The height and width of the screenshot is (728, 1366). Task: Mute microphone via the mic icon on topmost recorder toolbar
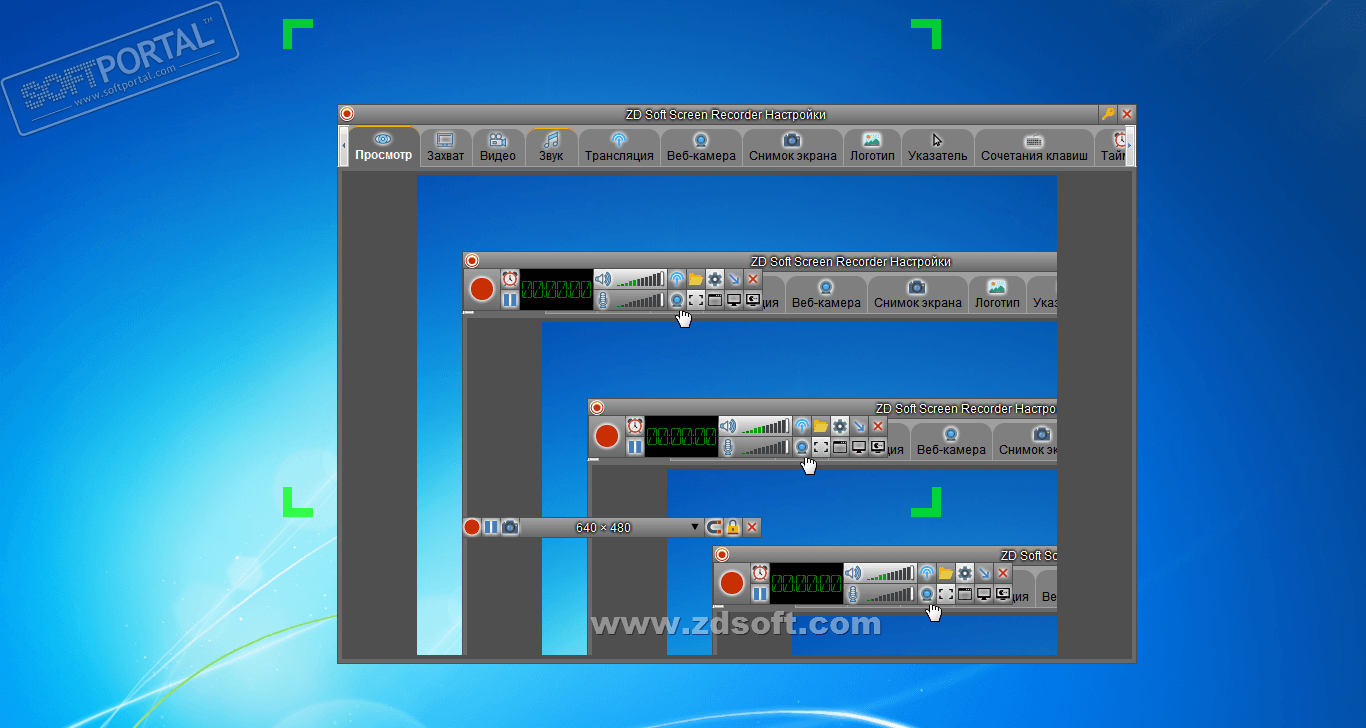(x=602, y=299)
